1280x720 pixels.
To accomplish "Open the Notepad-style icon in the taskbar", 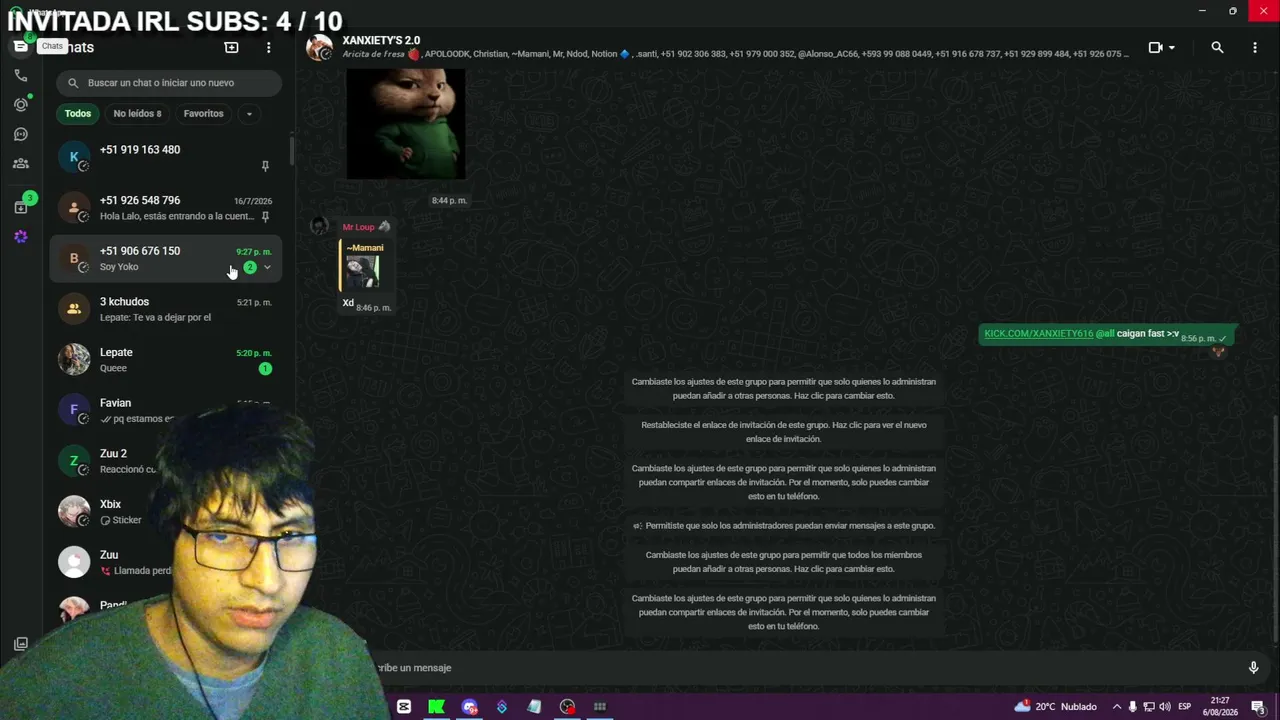I will click(534, 707).
